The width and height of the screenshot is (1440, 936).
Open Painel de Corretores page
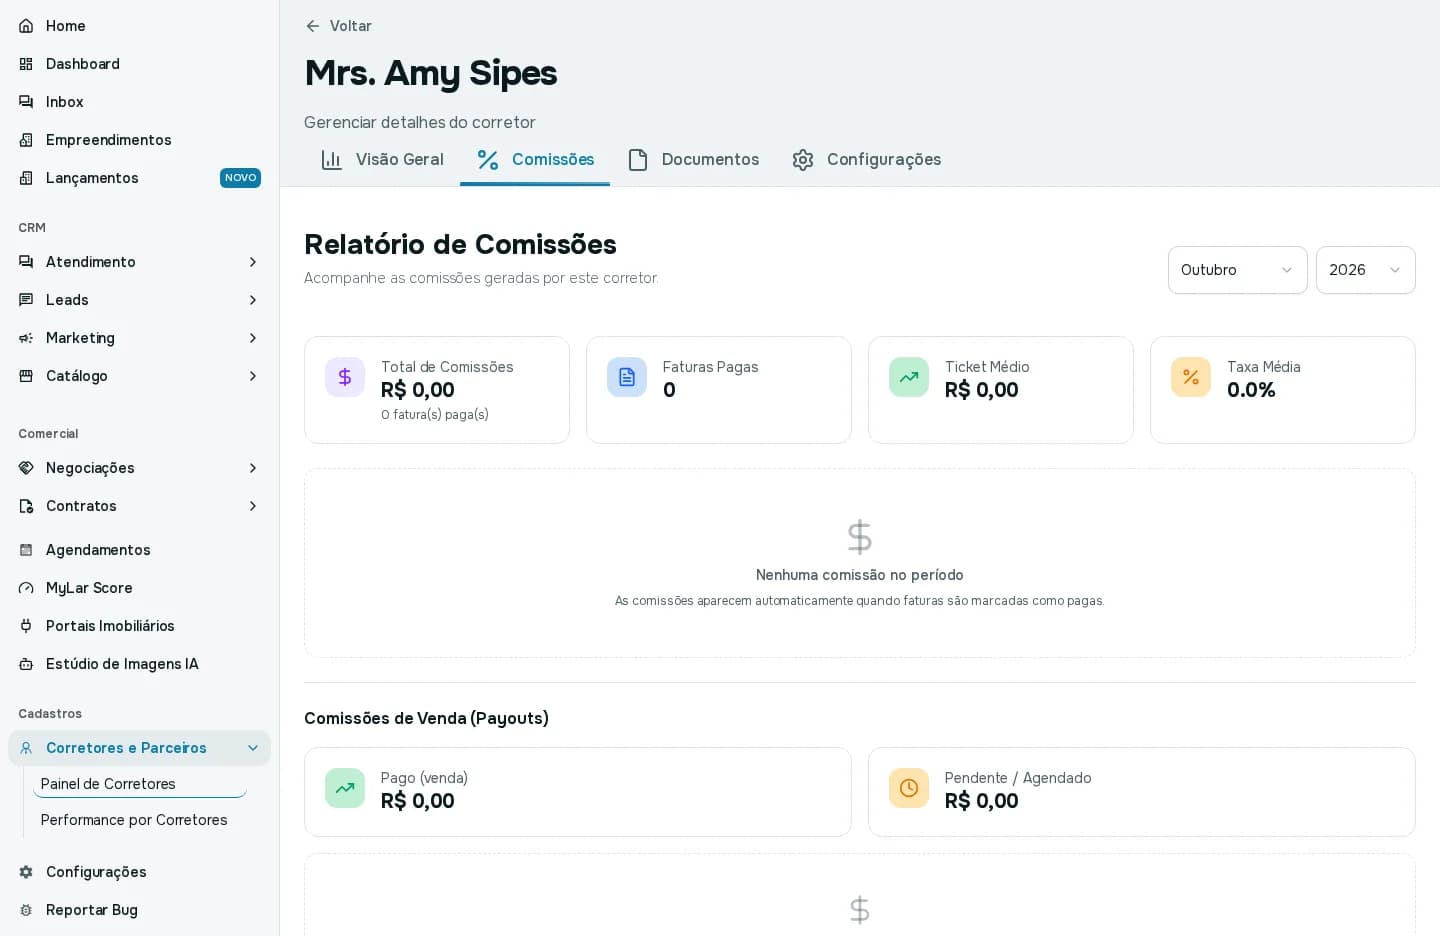[140, 784]
